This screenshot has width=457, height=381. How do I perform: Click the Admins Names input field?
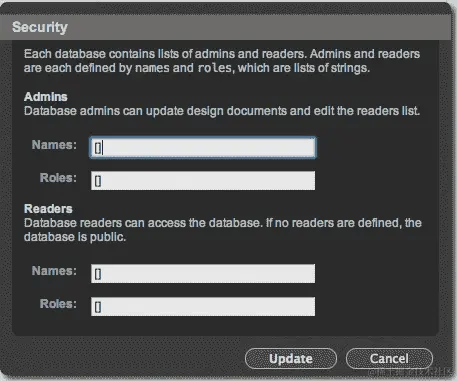coord(203,147)
